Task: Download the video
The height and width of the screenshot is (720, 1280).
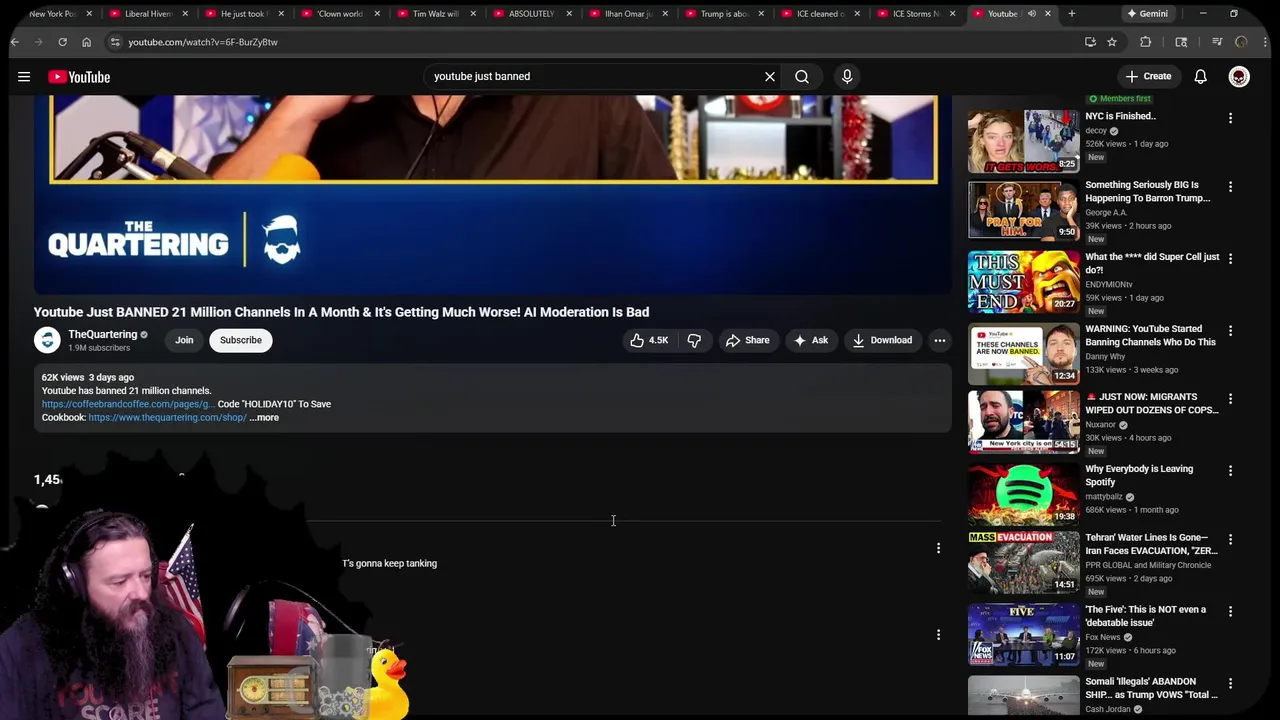Action: (882, 340)
